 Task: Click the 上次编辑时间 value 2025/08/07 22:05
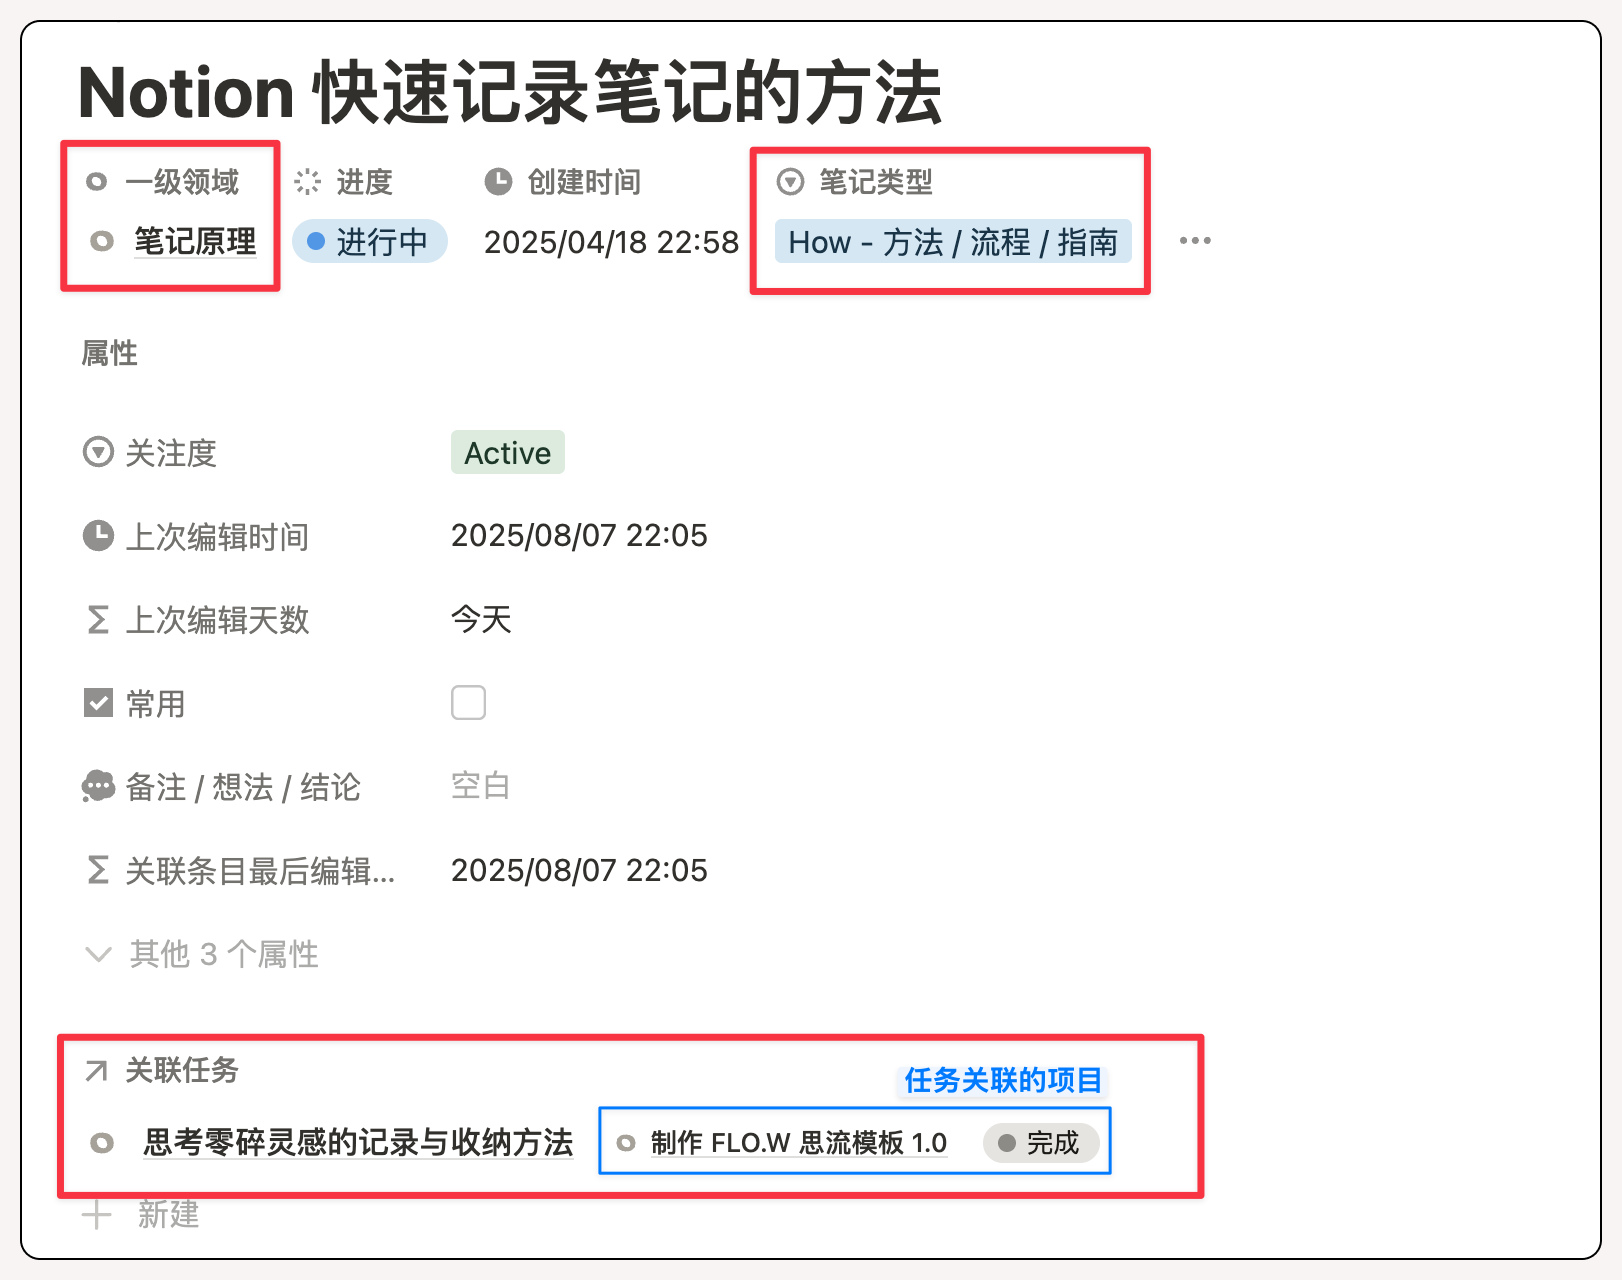coord(579,536)
